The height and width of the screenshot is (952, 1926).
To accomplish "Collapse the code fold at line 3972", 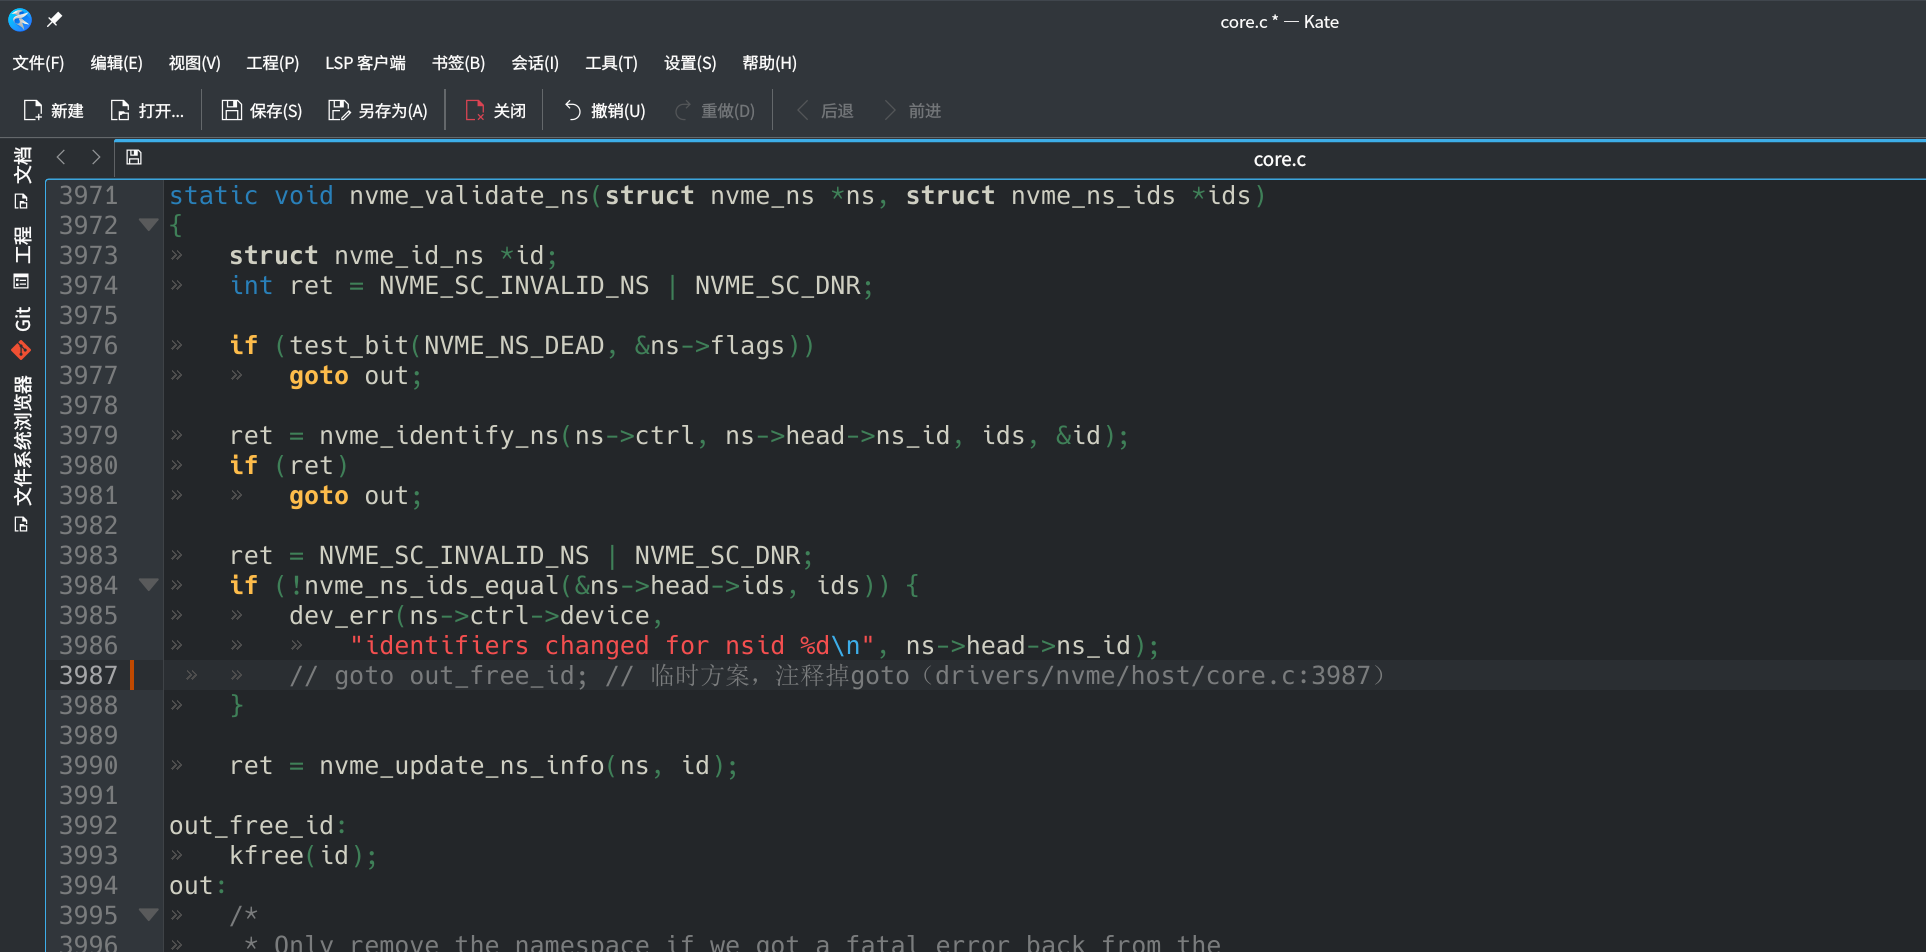I will tap(148, 225).
